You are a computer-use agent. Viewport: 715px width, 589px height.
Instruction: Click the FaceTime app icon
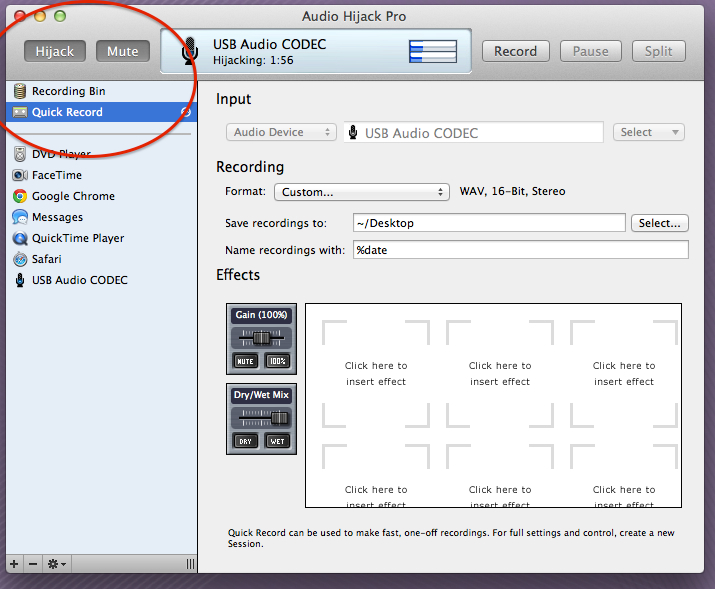pyautogui.click(x=20, y=175)
